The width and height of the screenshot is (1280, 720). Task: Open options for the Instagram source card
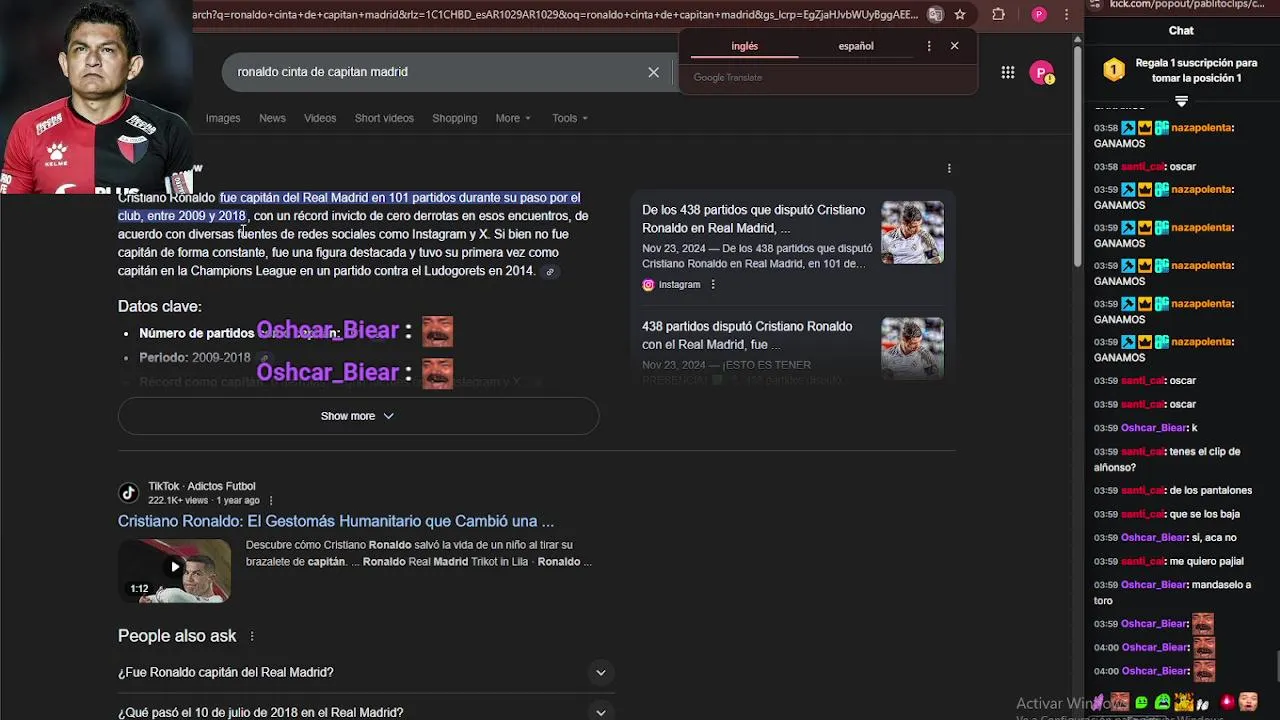click(x=713, y=284)
